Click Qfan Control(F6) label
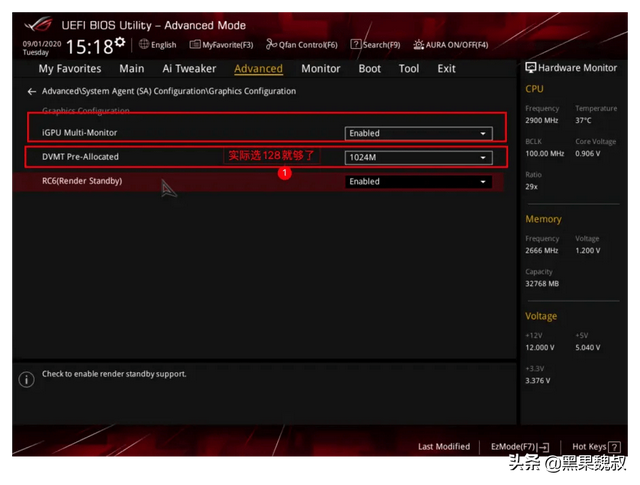640x485 pixels. click(x=308, y=45)
